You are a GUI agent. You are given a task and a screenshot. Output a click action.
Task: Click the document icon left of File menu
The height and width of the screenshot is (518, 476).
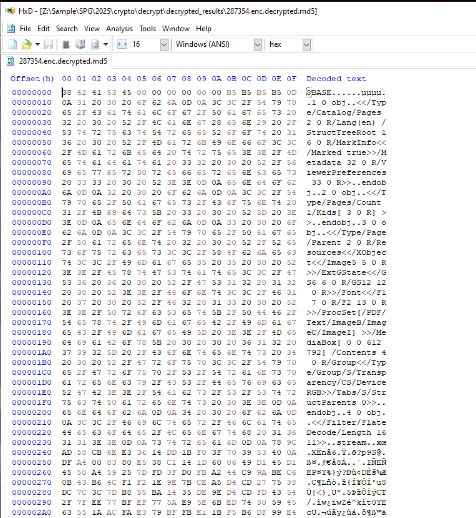click(11, 28)
